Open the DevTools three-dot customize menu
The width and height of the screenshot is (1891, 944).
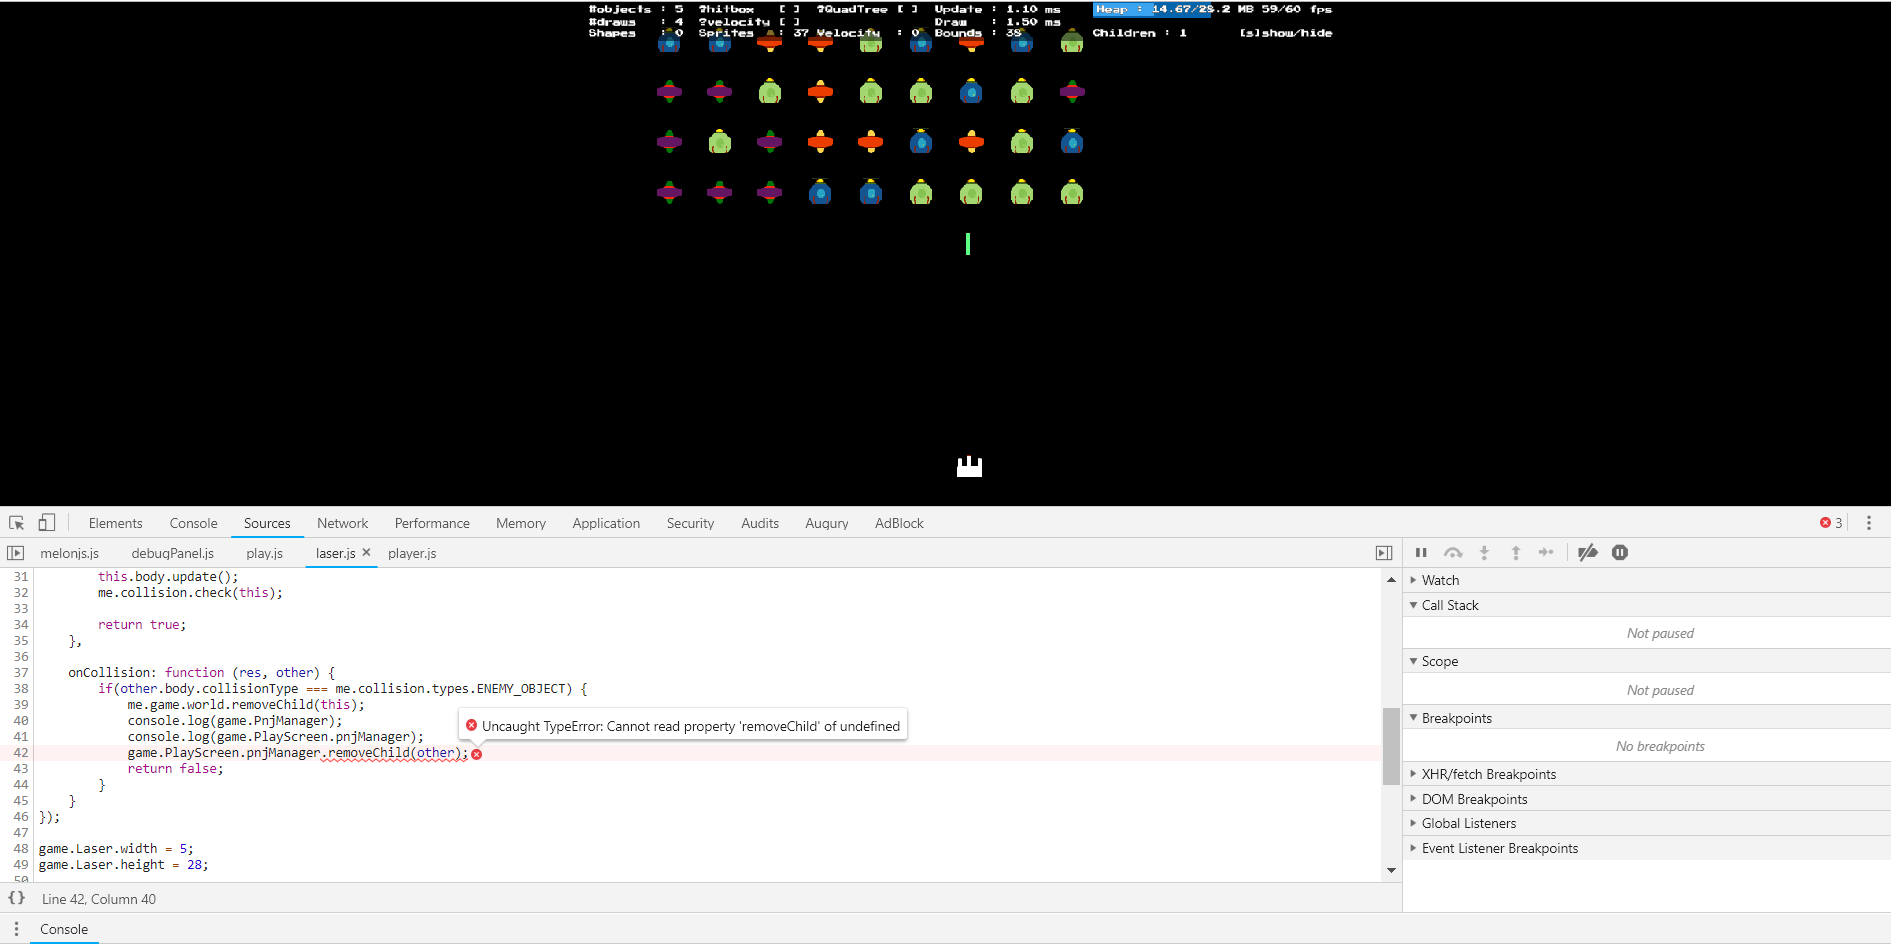coord(1868,523)
